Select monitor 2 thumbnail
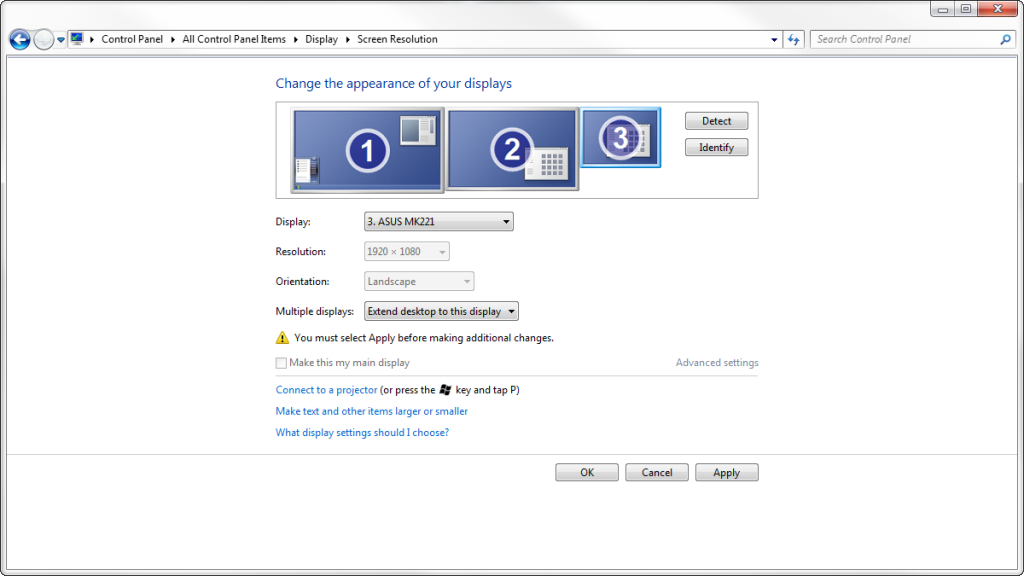 pos(513,150)
